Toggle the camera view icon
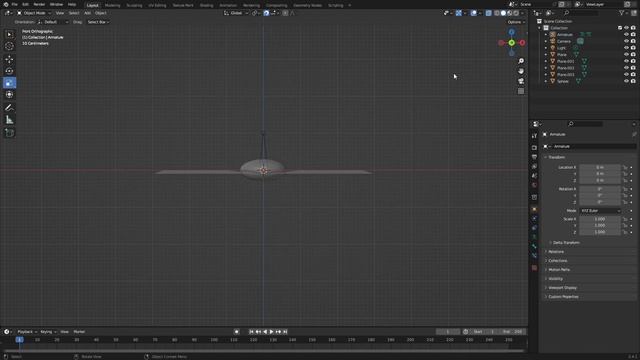 (x=521, y=81)
